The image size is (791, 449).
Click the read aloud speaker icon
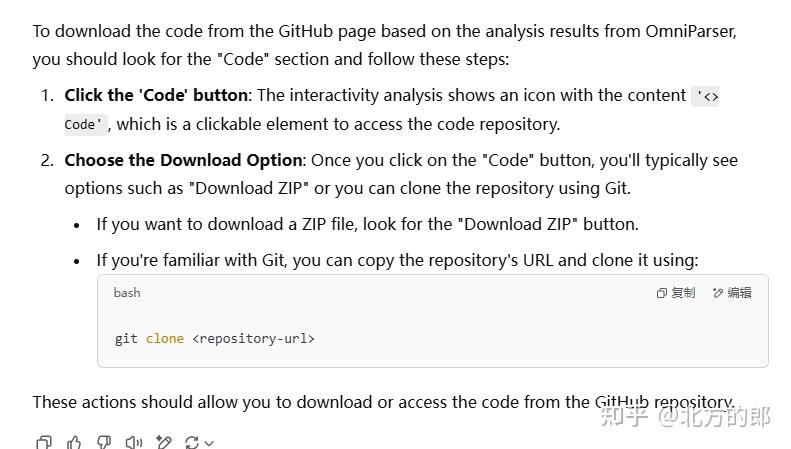(133, 442)
